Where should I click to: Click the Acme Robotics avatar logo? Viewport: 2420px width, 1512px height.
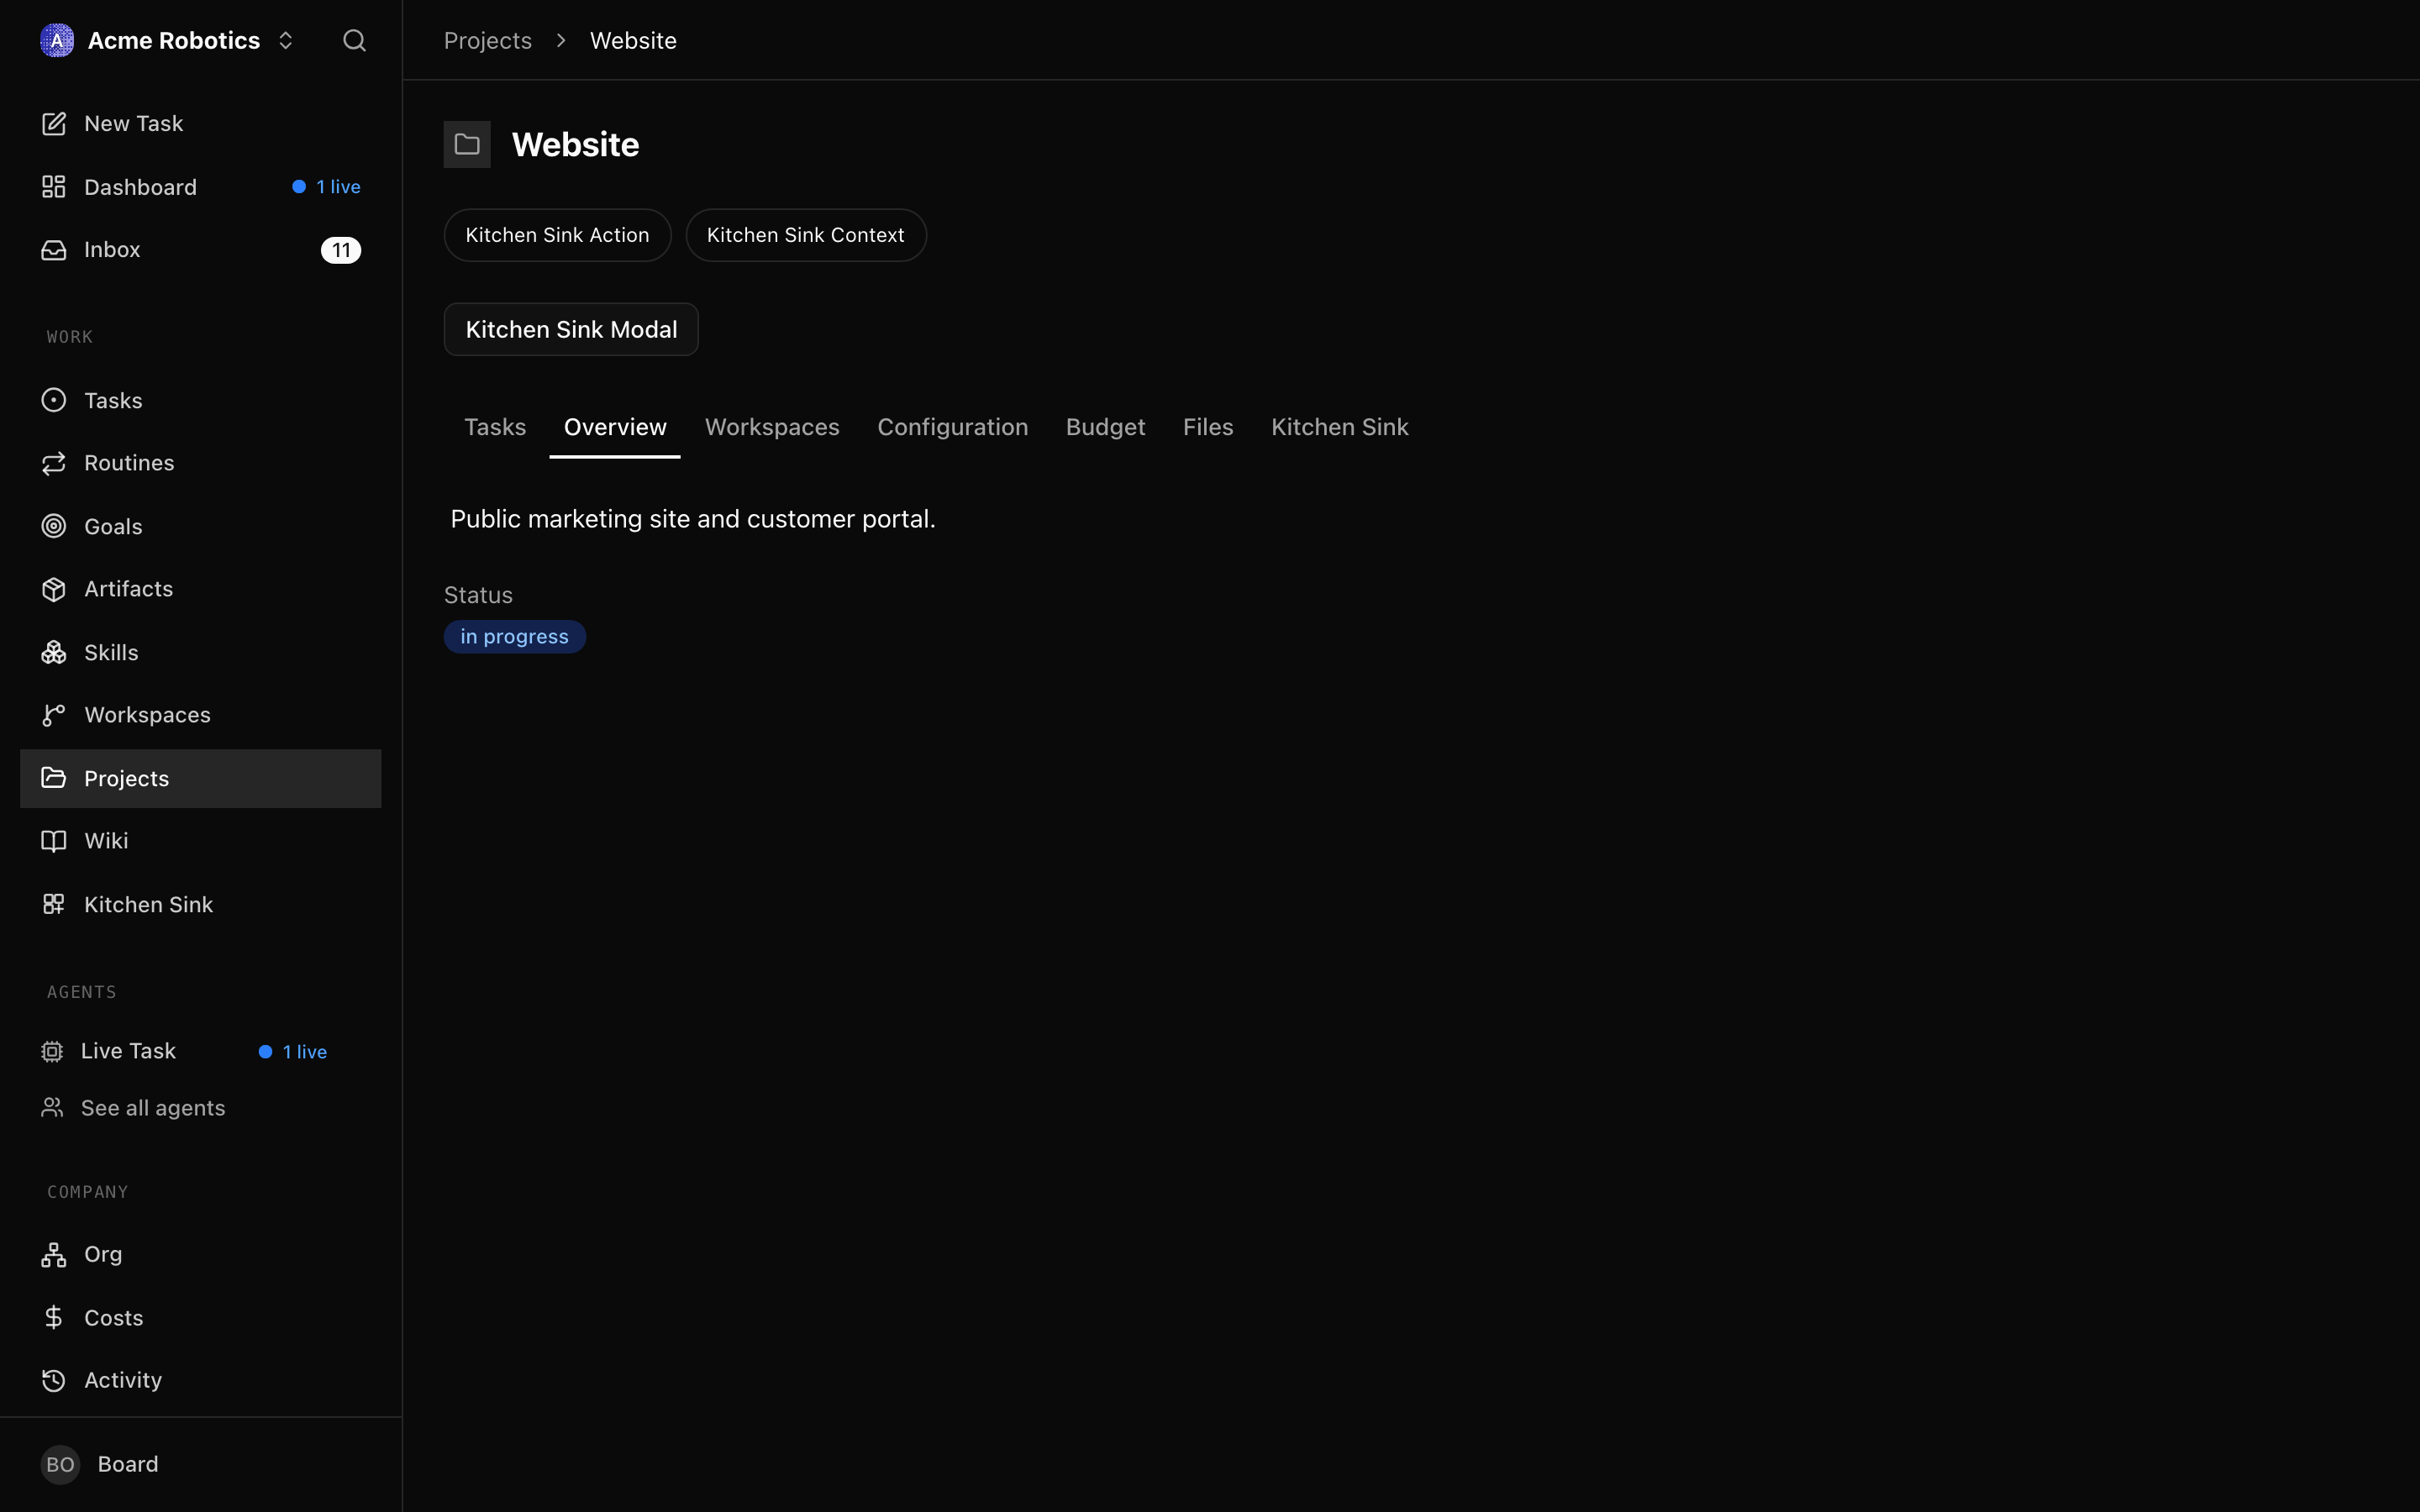click(x=57, y=40)
